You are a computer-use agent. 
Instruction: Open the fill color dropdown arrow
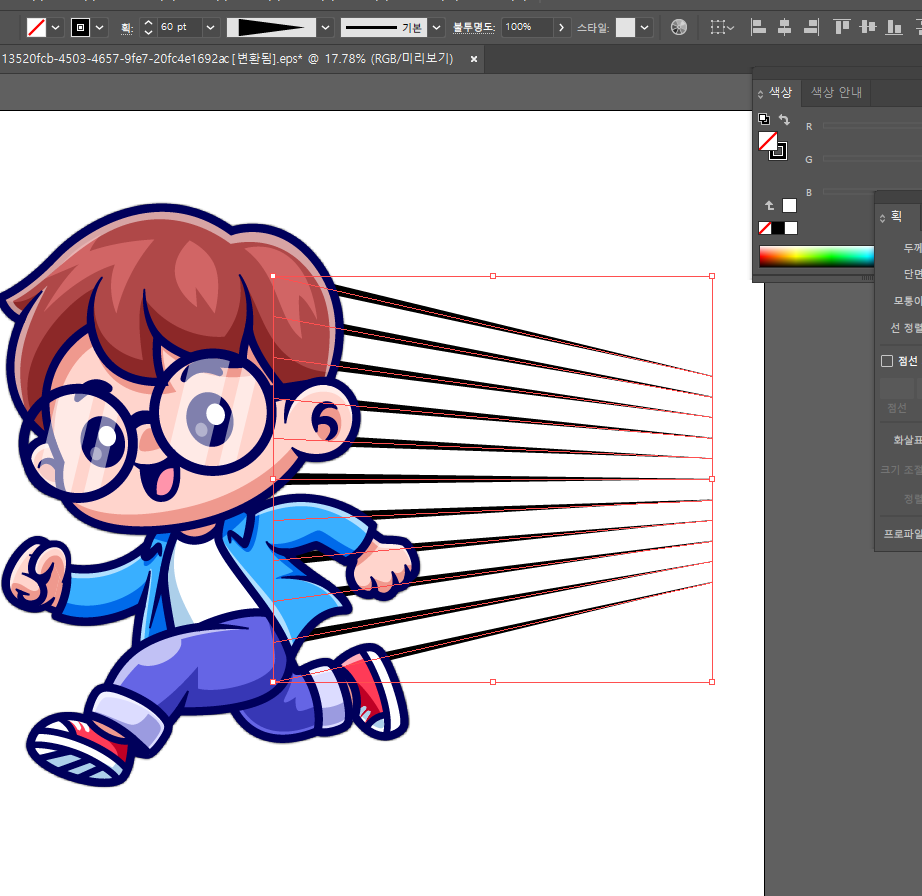click(x=56, y=28)
